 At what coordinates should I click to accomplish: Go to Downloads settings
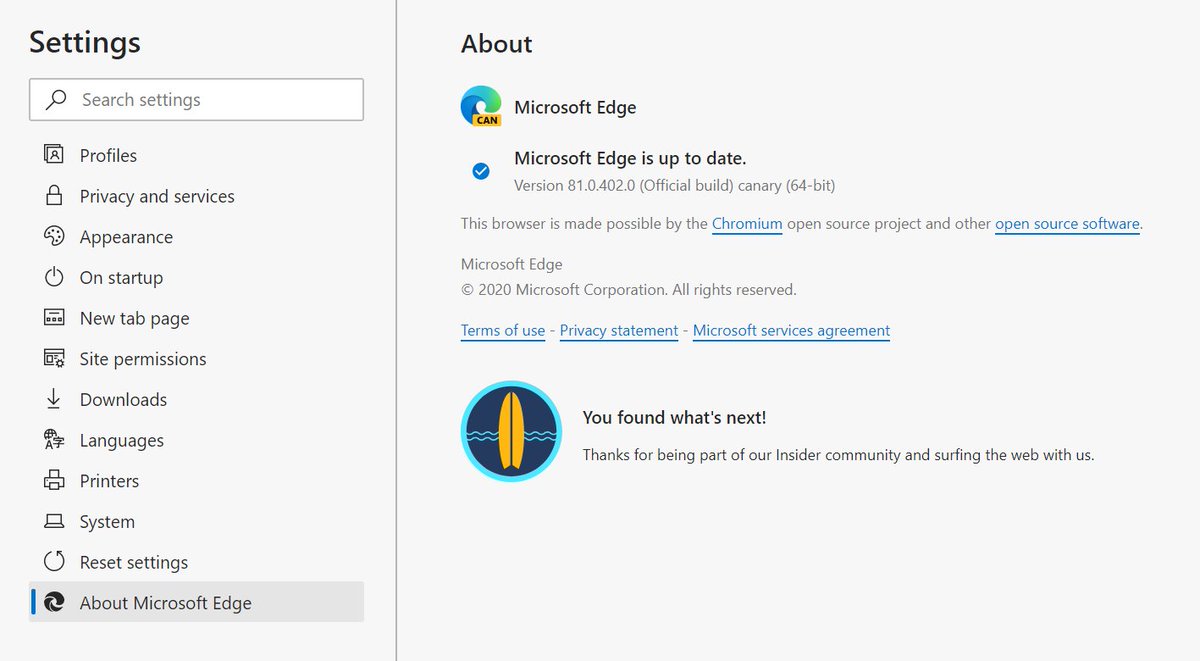[x=196, y=399]
